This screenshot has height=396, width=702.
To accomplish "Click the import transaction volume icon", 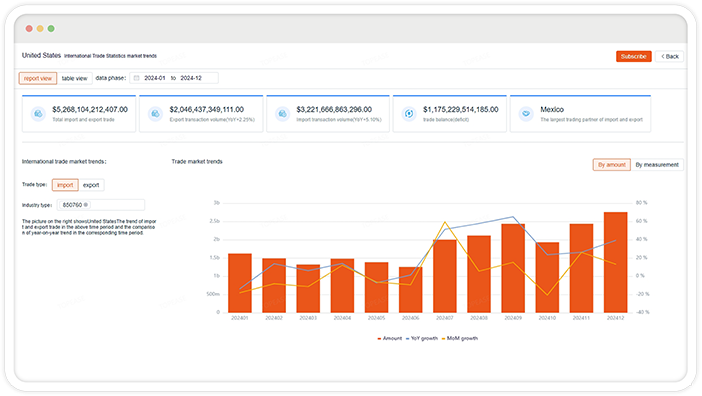I will pyautogui.click(x=283, y=114).
